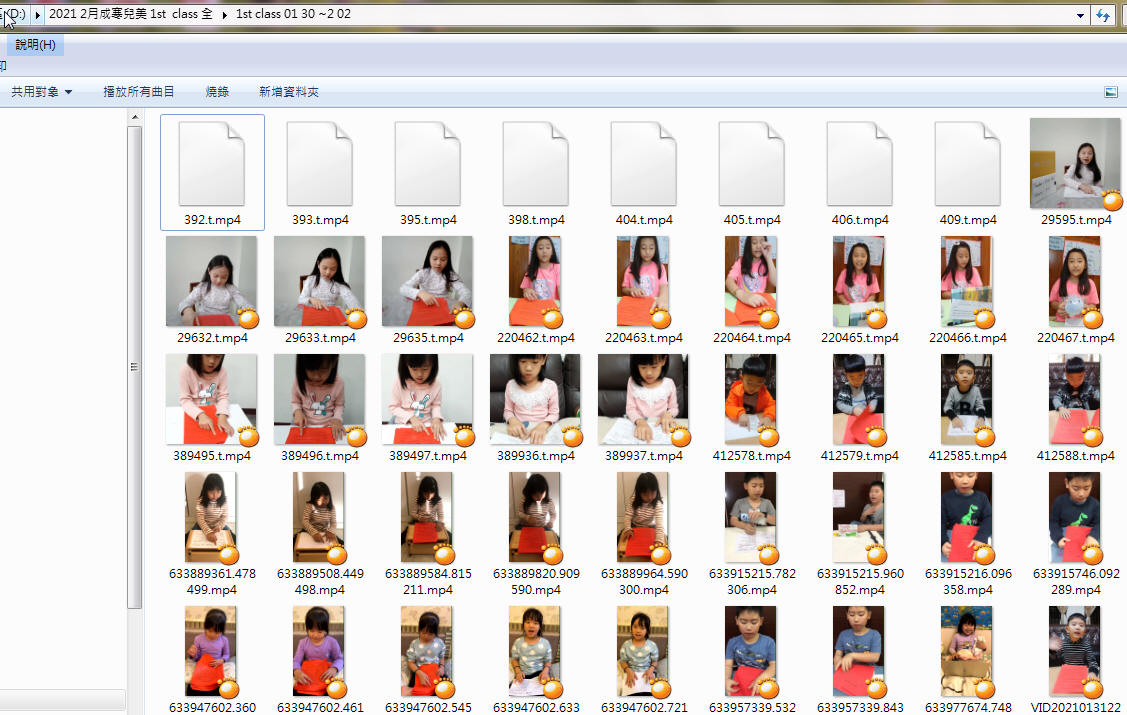Select the 392.t.mp4 file icon

[x=211, y=164]
